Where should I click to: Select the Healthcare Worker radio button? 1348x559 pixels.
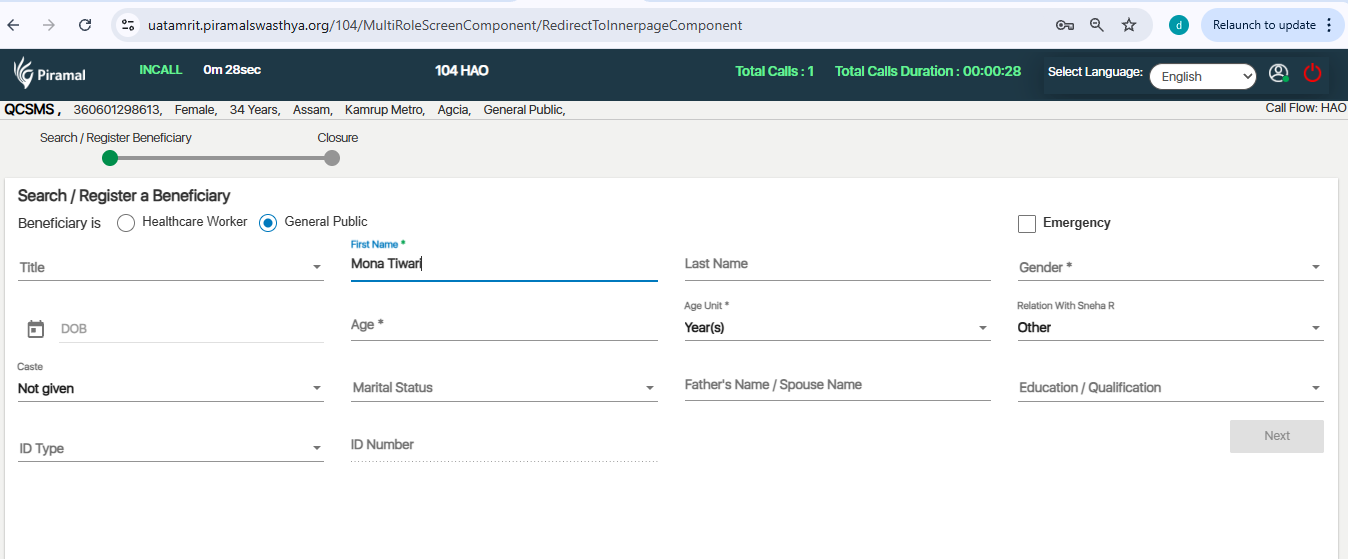tap(126, 223)
